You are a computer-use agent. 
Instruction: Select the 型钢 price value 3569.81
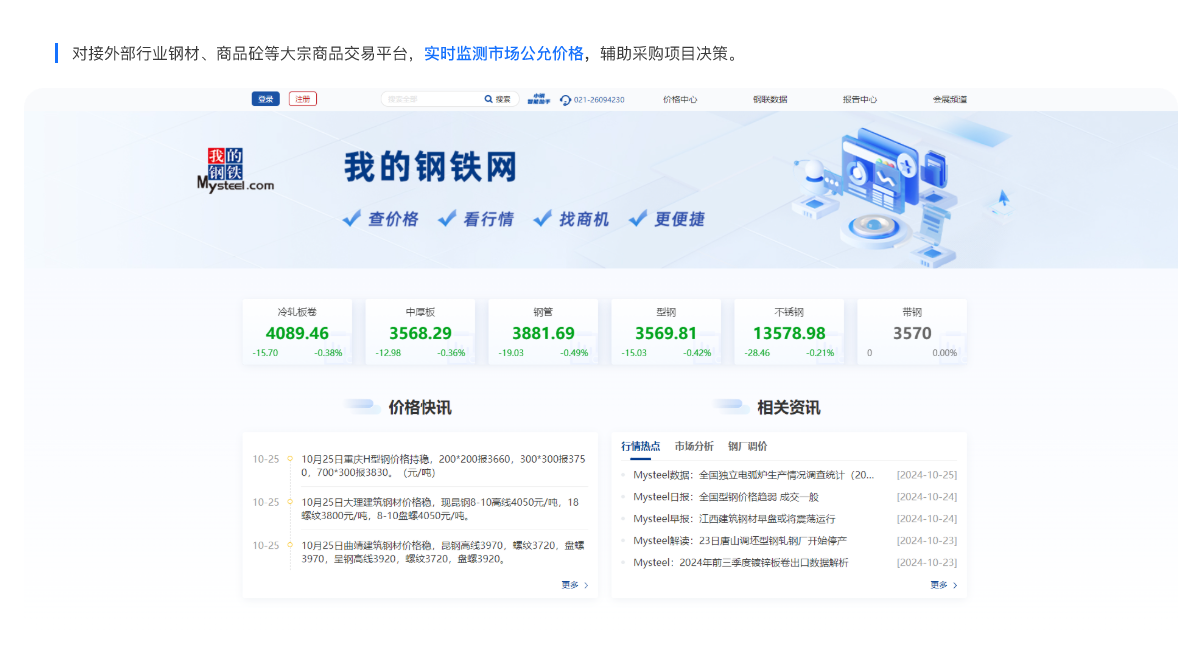(x=666, y=333)
